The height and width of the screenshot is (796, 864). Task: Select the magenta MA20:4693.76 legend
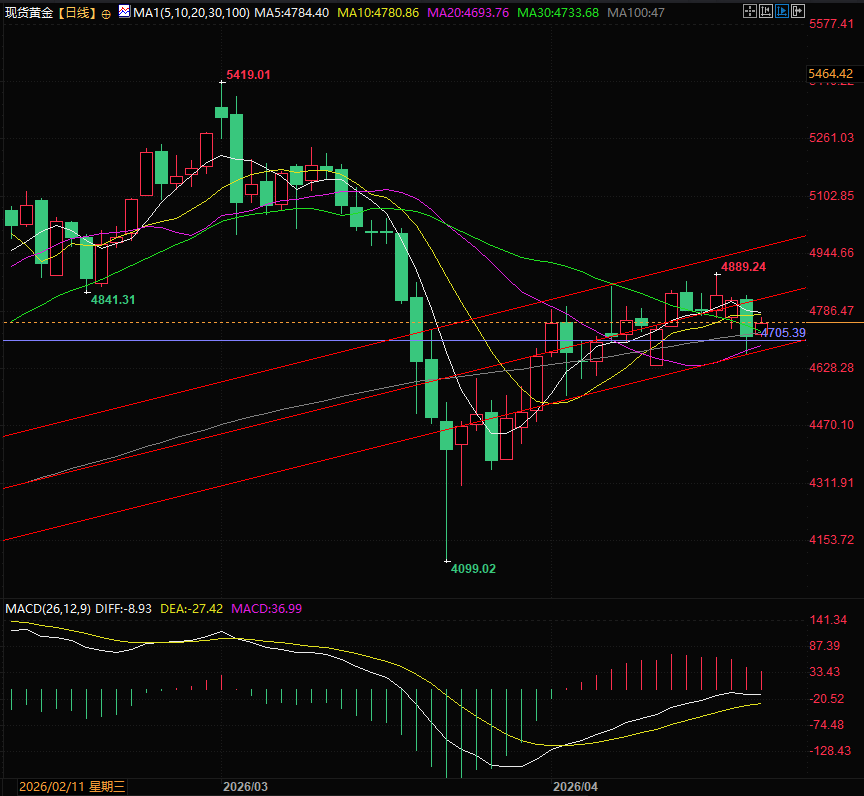(x=468, y=13)
